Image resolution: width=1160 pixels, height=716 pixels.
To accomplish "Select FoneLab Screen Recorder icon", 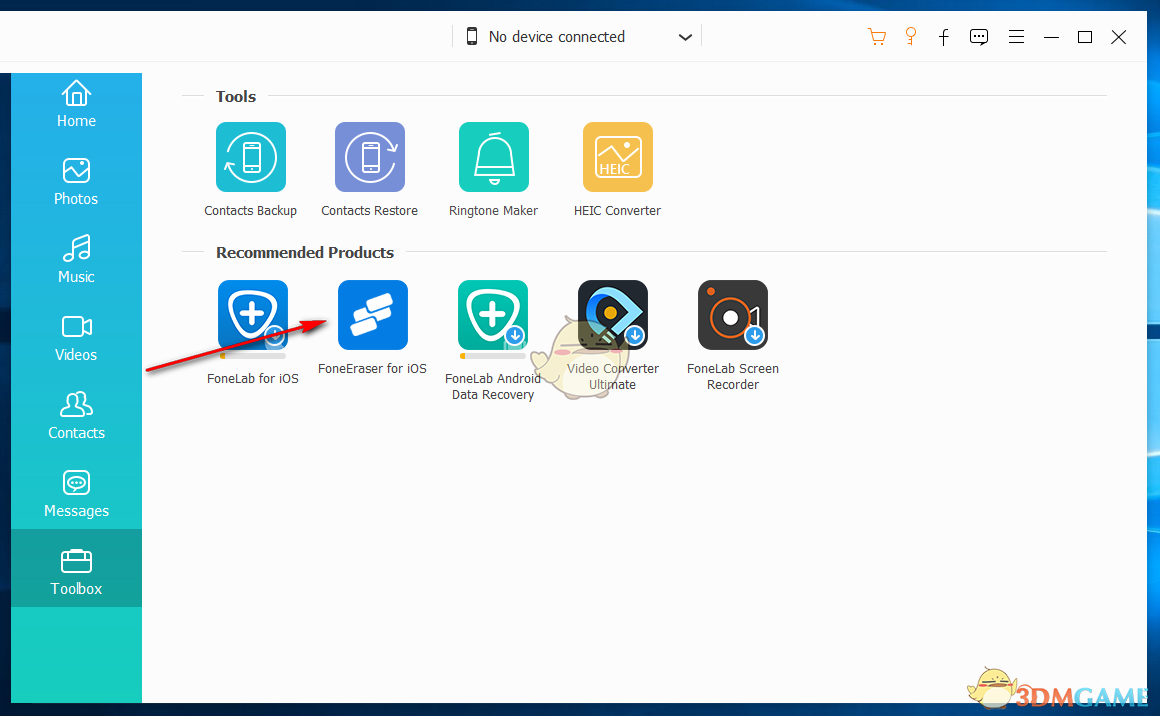I will point(733,315).
